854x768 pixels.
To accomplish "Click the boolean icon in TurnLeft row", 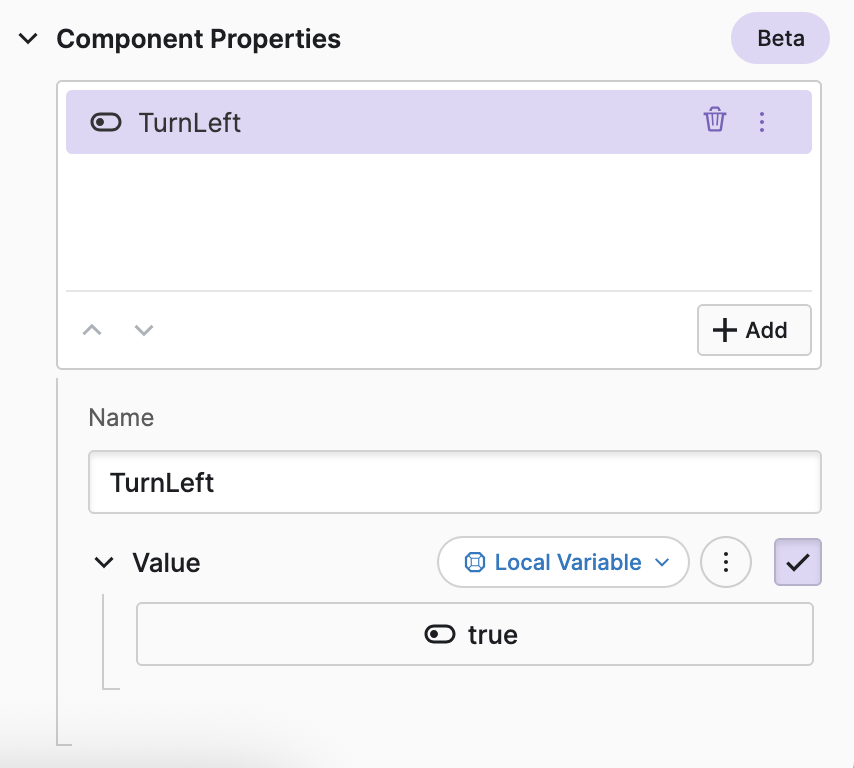I will coord(105,122).
